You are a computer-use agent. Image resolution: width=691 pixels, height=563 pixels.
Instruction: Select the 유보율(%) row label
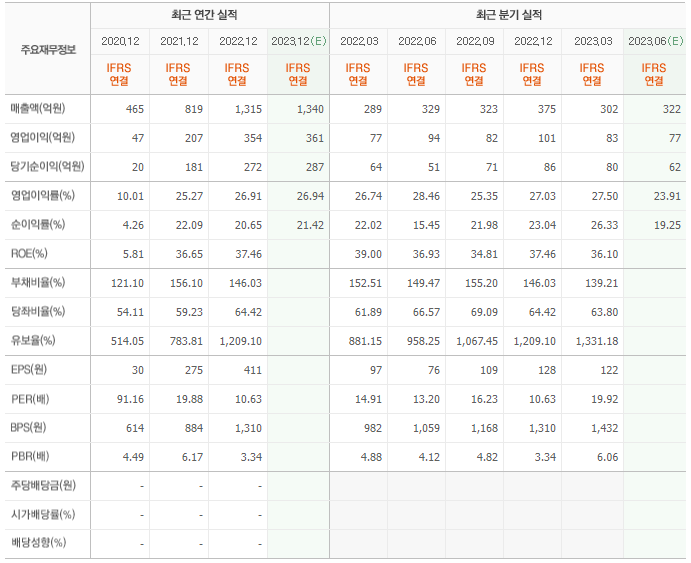(33, 340)
